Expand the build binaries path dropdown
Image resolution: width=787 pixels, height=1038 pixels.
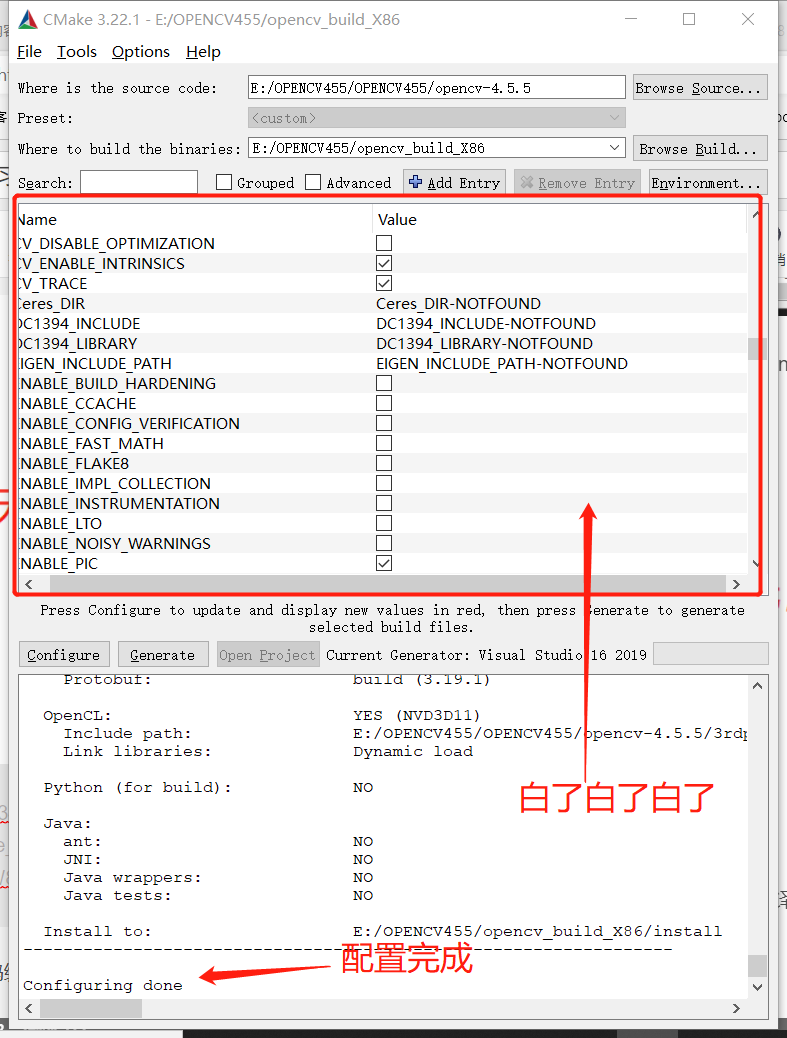[615, 148]
